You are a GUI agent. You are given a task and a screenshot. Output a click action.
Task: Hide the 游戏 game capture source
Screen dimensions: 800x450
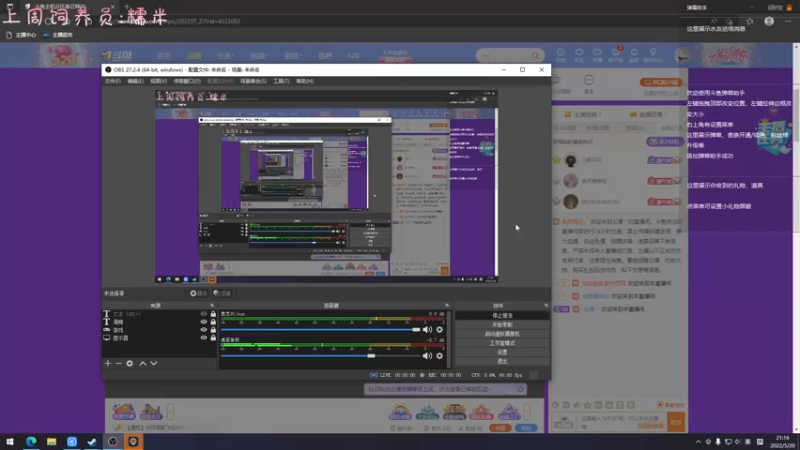point(204,330)
